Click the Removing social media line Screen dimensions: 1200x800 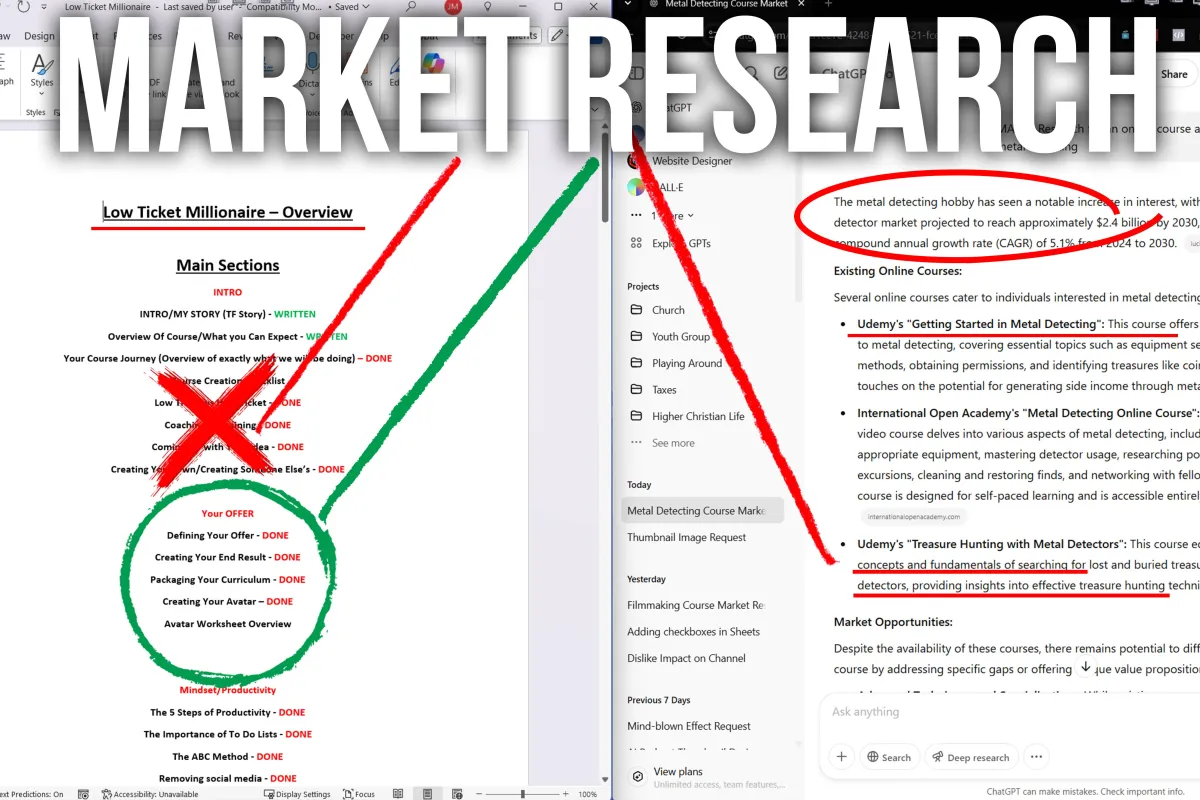228,778
